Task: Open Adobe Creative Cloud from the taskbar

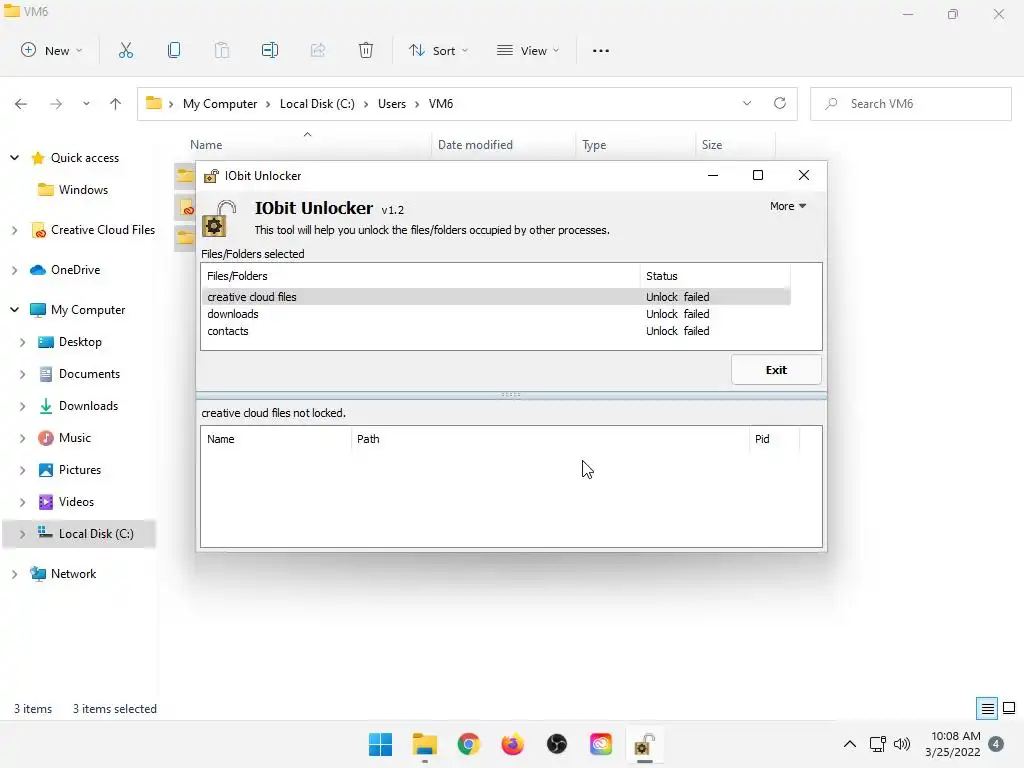Action: pyautogui.click(x=601, y=744)
